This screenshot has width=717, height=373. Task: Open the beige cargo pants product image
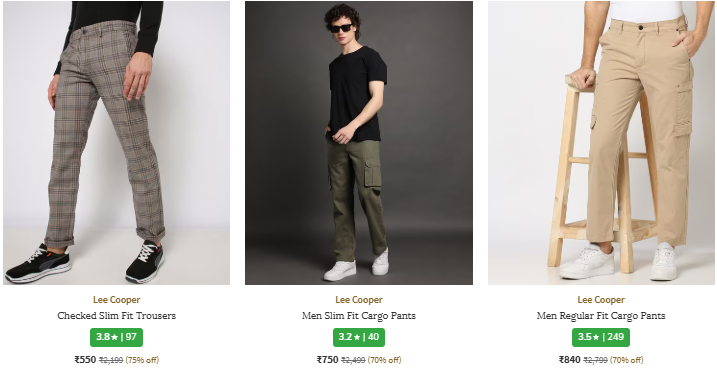pos(601,143)
